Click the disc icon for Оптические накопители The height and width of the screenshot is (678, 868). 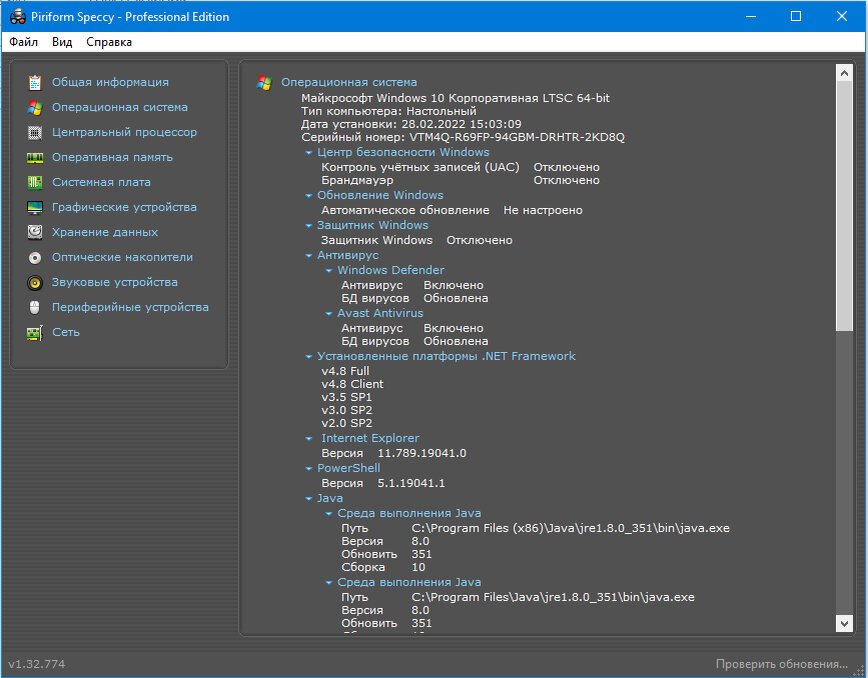(35, 257)
